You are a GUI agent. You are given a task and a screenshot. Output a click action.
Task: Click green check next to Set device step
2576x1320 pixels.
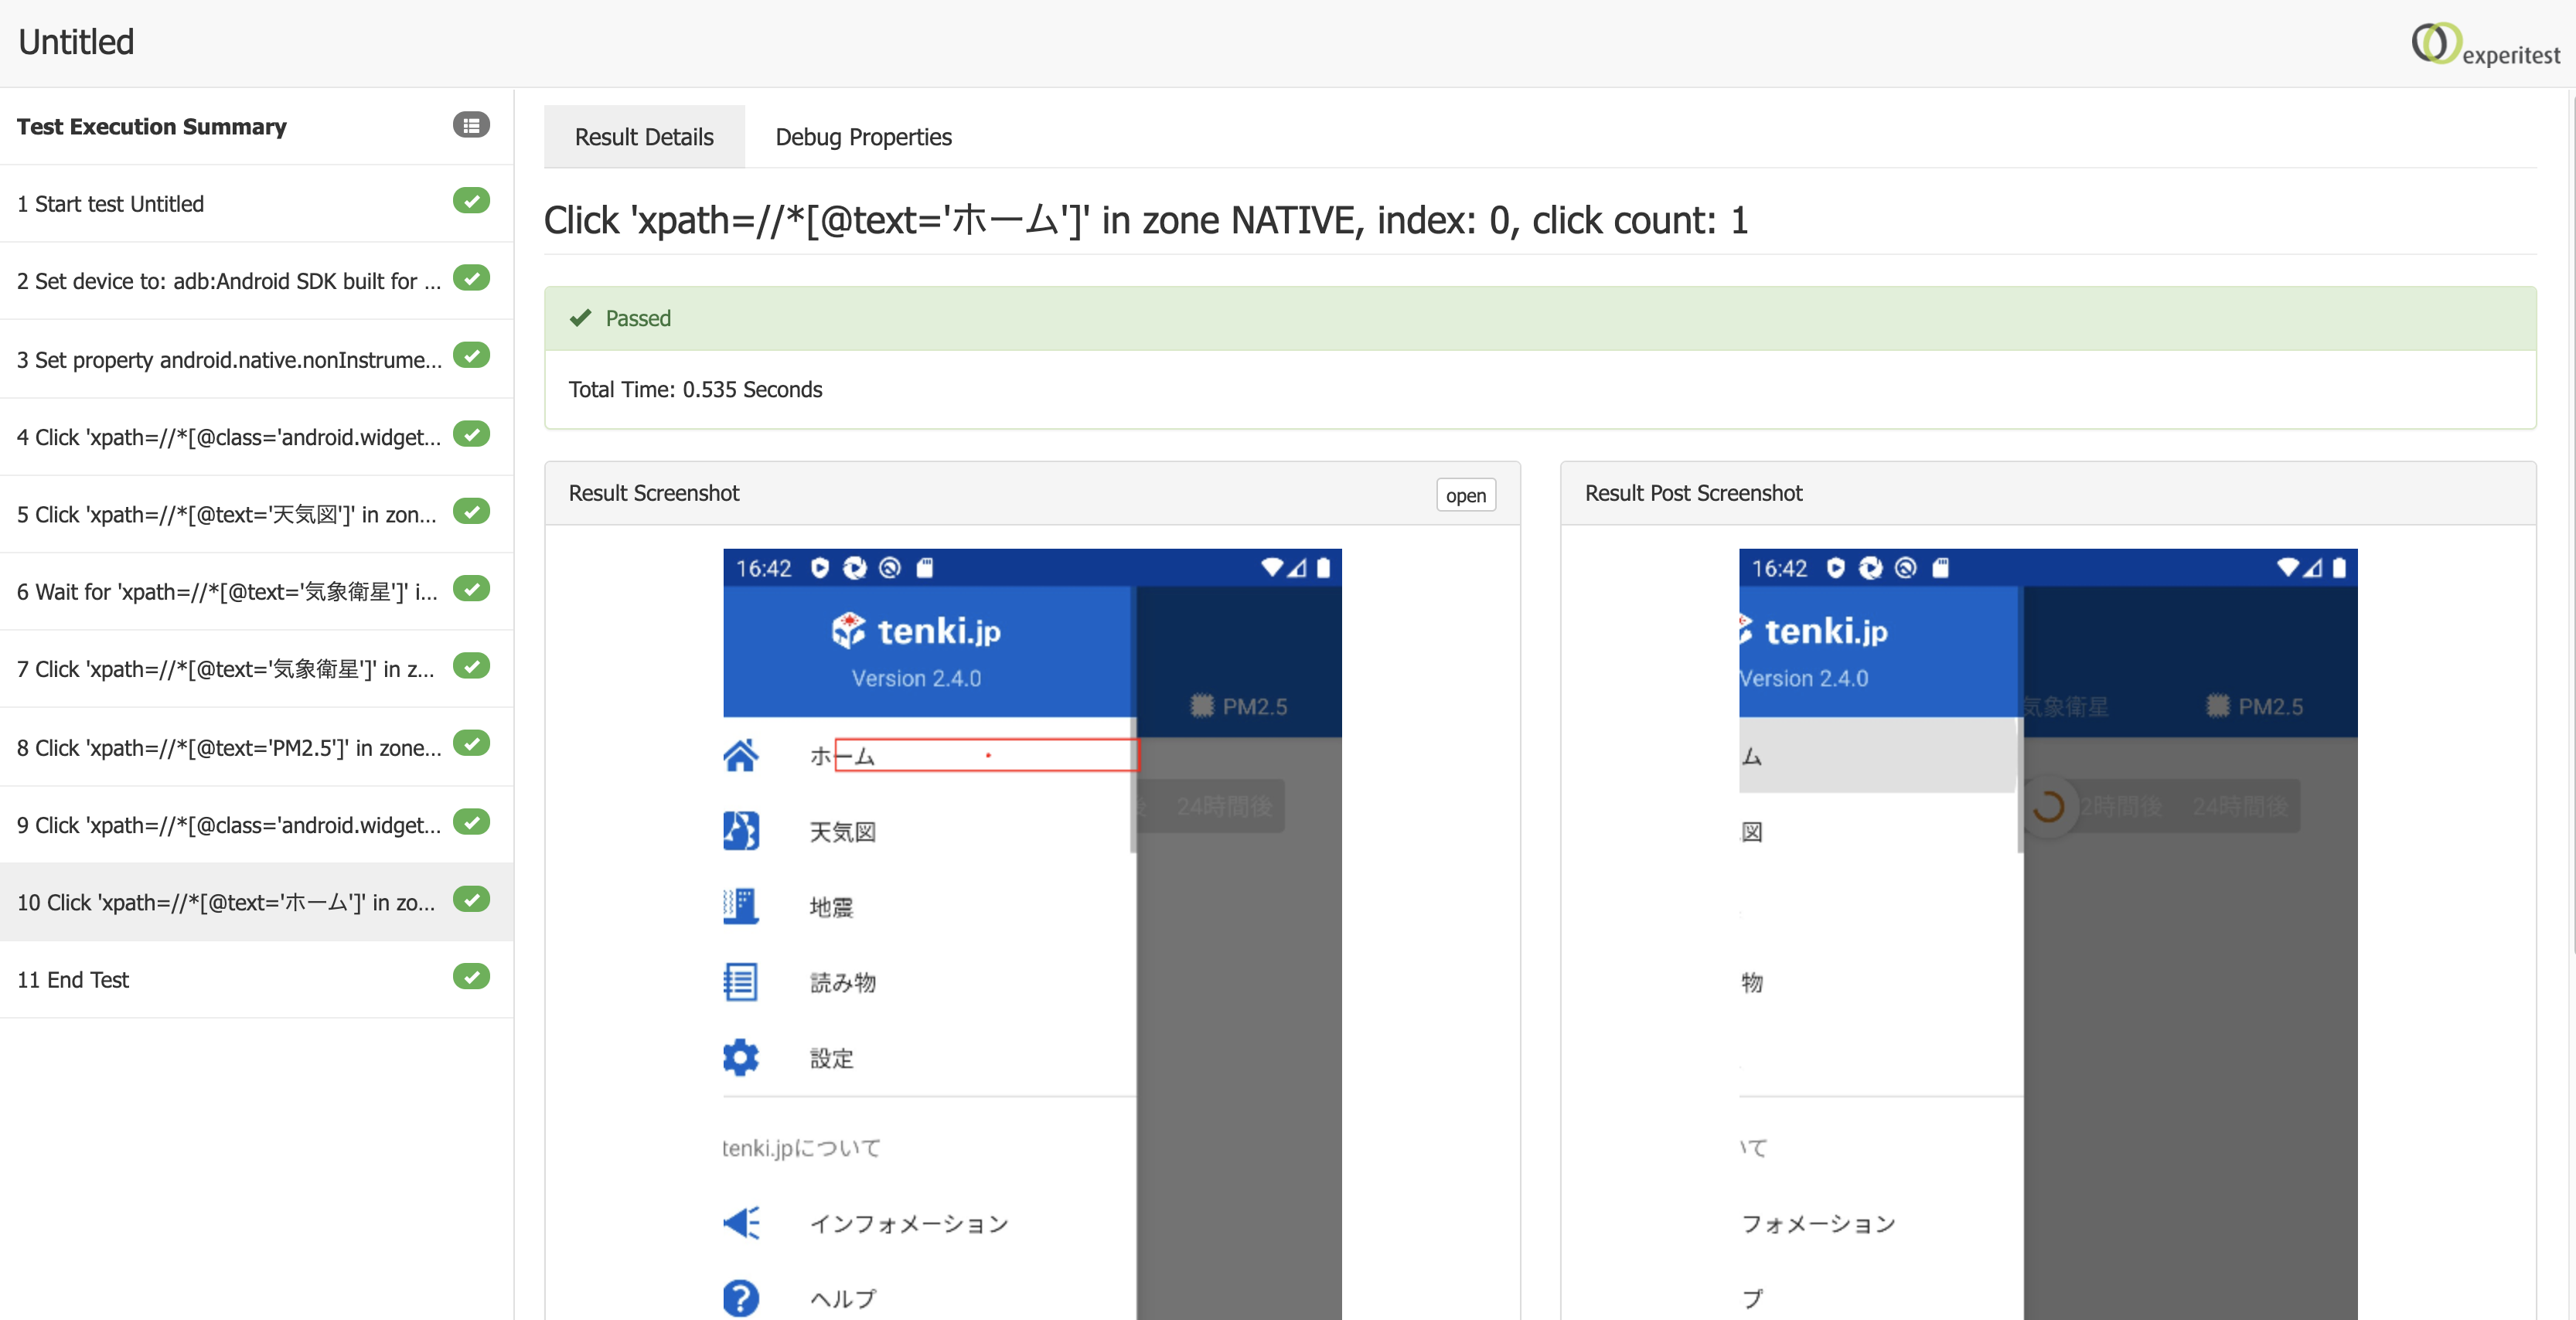click(x=471, y=278)
